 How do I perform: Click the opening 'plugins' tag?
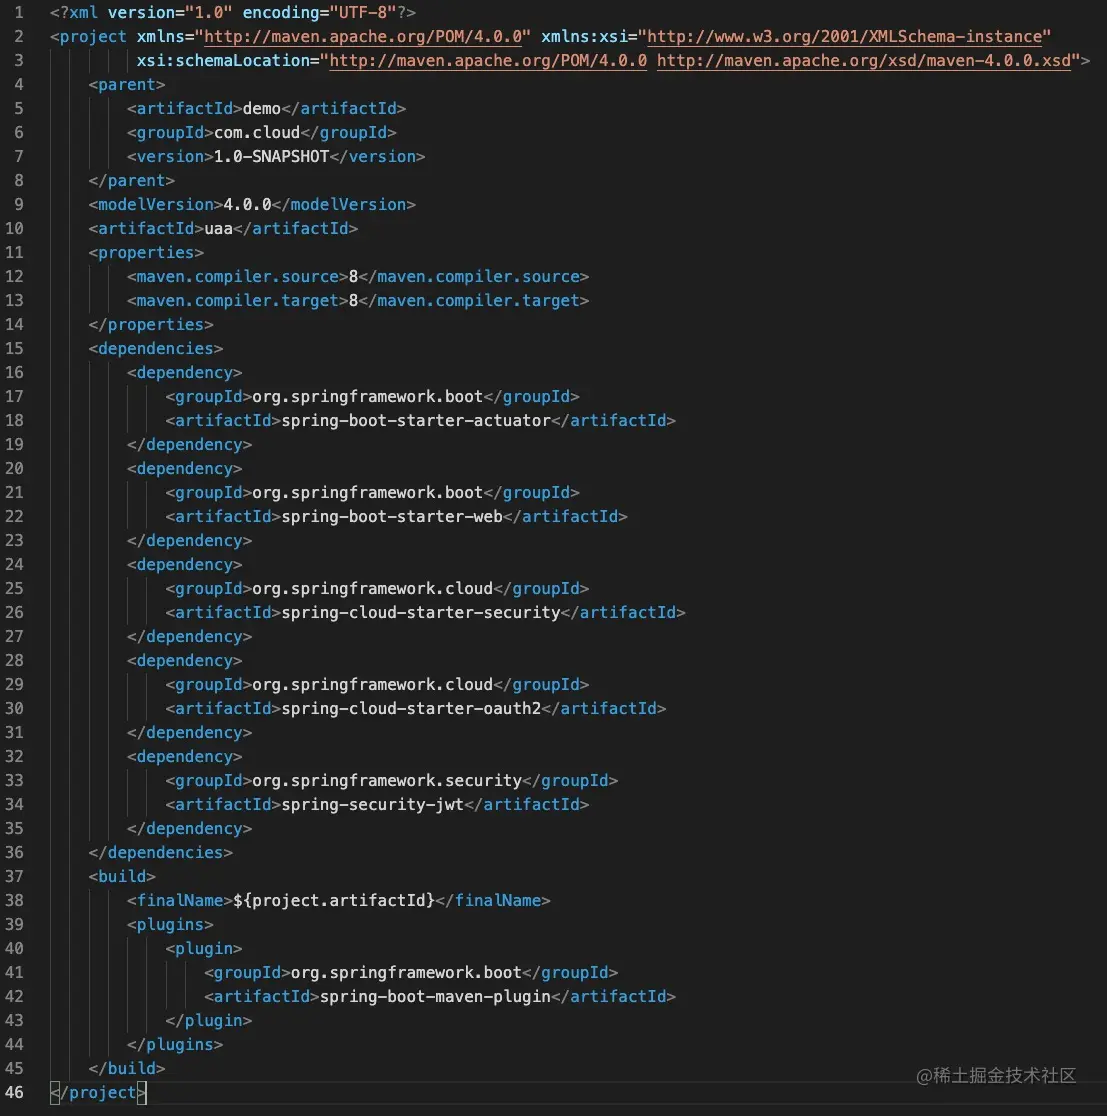170,925
